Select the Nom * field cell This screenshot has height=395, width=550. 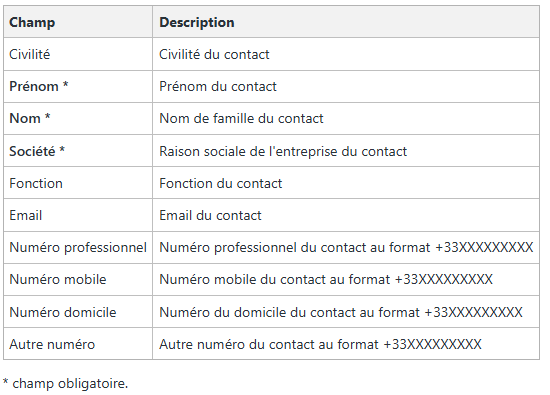pos(78,119)
